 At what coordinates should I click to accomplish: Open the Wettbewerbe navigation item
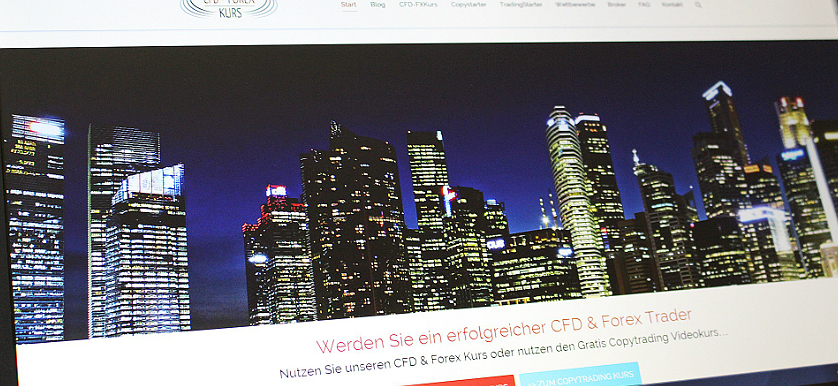(x=575, y=4)
